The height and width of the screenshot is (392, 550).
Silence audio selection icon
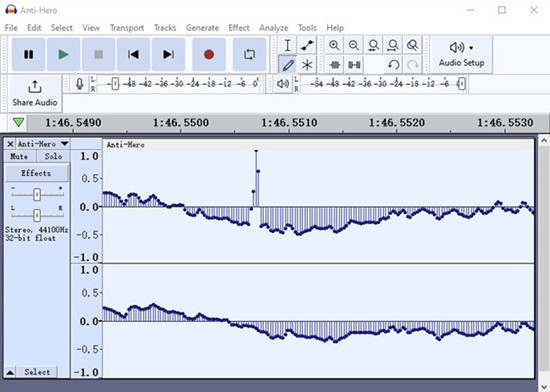(354, 65)
